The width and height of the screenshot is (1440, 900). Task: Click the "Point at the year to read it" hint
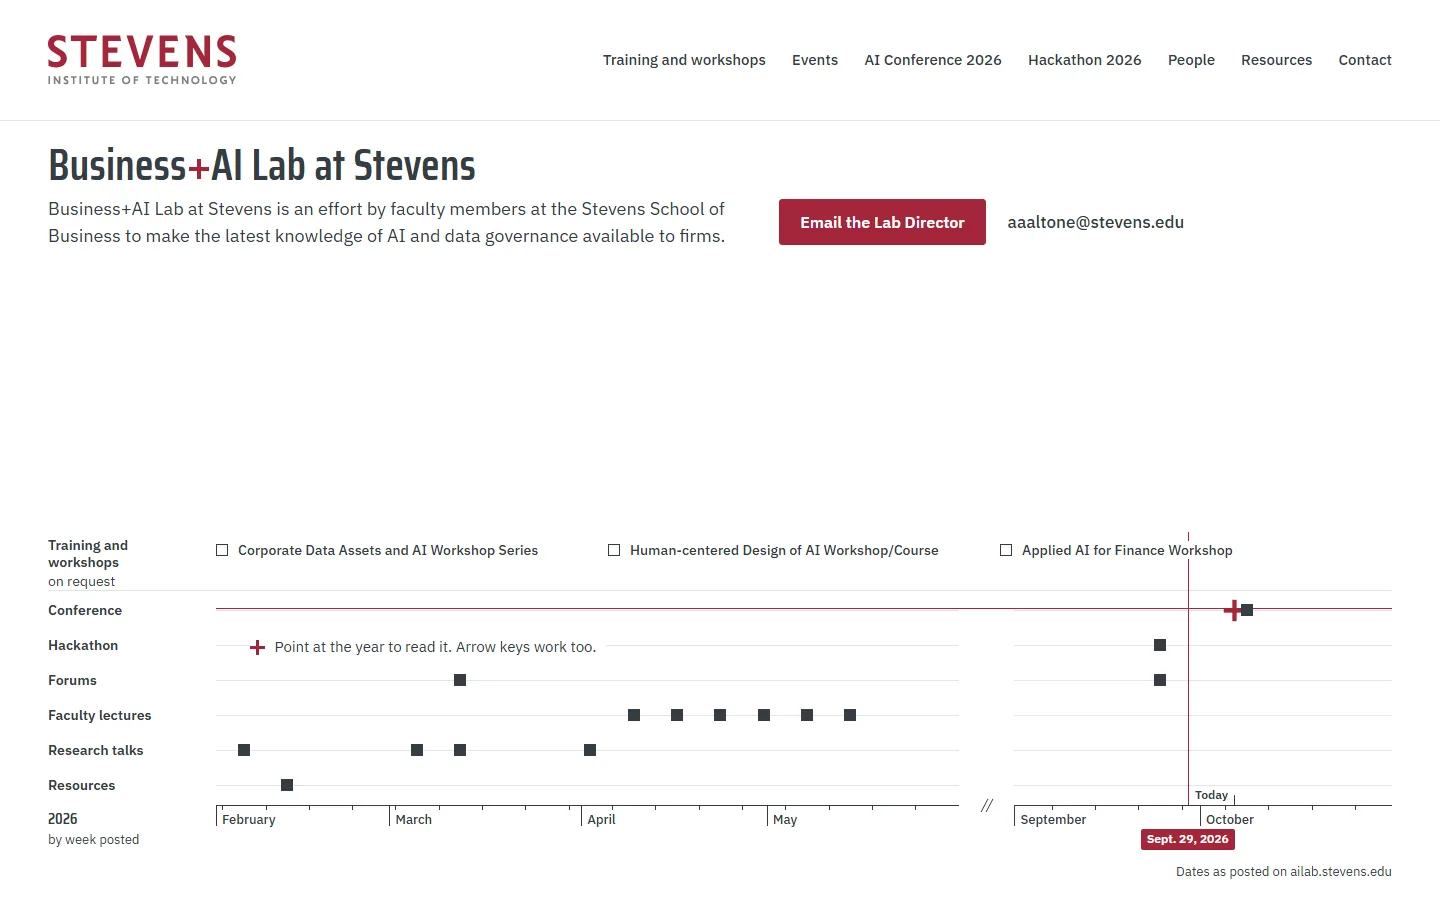click(435, 647)
